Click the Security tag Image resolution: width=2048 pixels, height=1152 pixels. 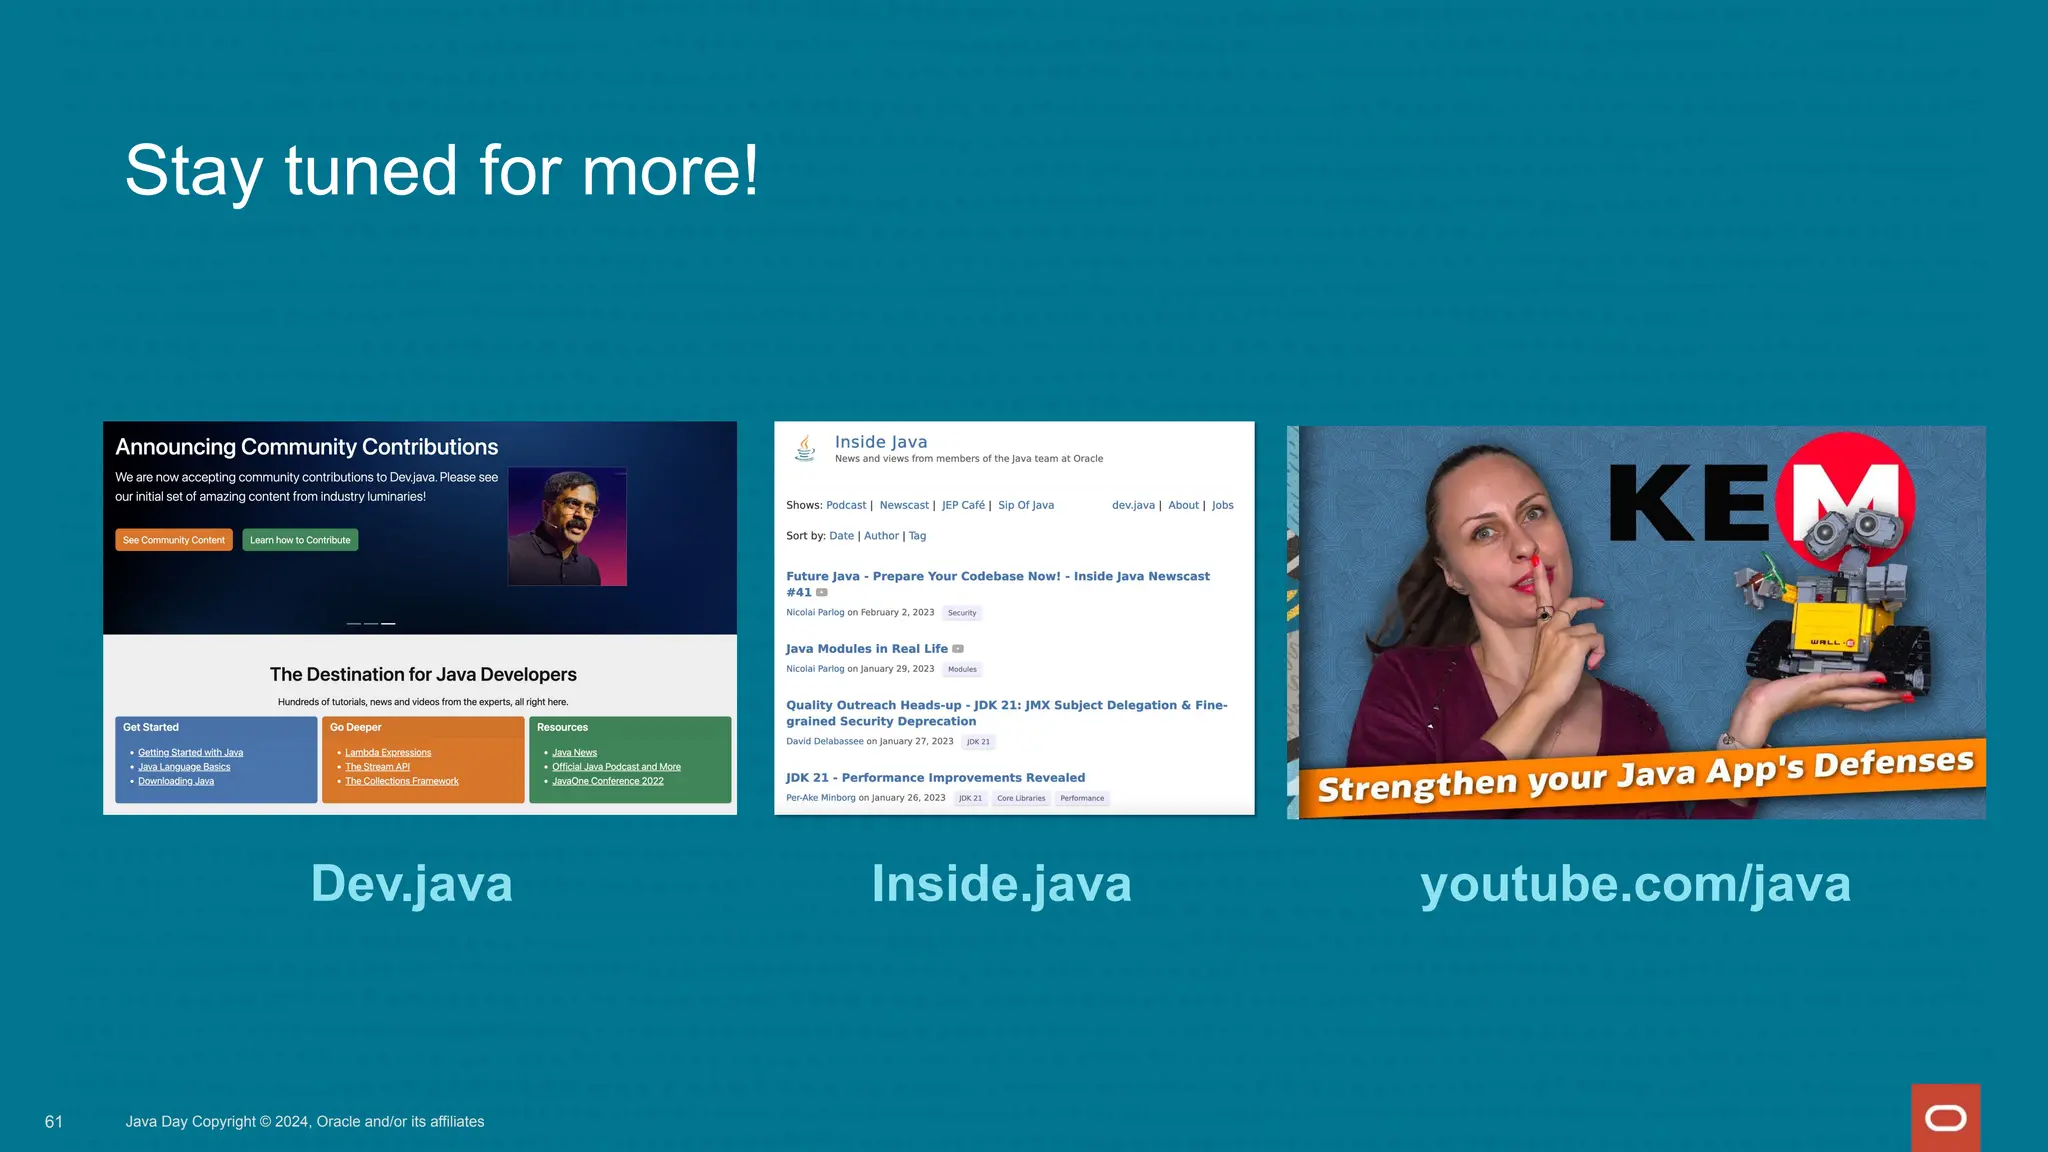tap(962, 613)
